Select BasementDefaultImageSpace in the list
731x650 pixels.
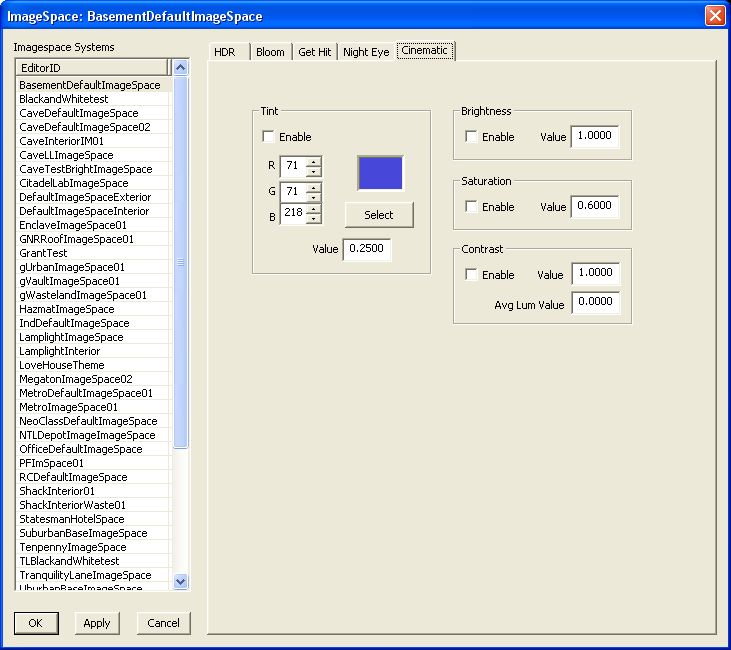92,85
